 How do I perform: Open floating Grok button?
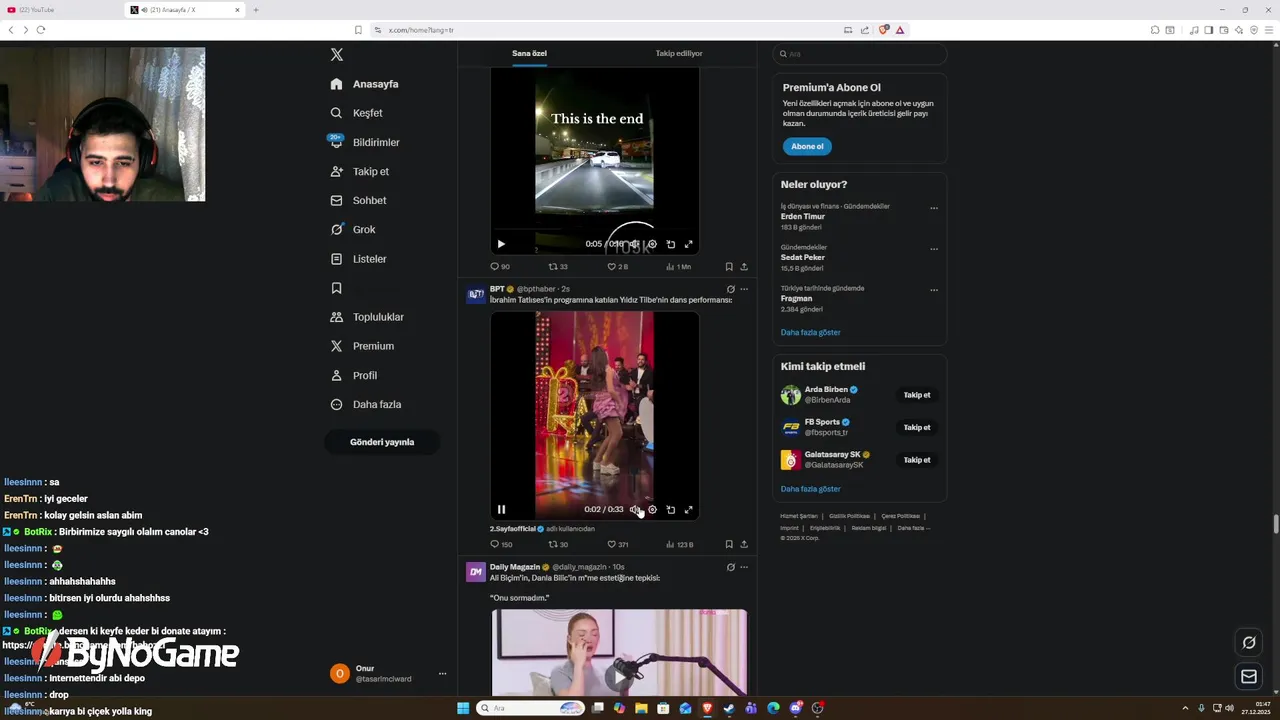(1249, 643)
